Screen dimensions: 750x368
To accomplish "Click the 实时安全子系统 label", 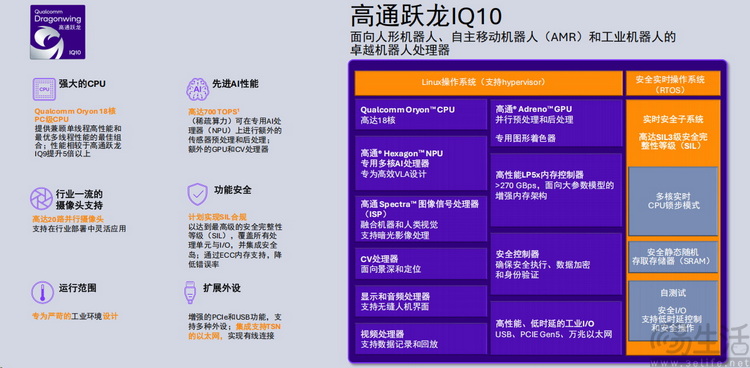I will [673, 120].
